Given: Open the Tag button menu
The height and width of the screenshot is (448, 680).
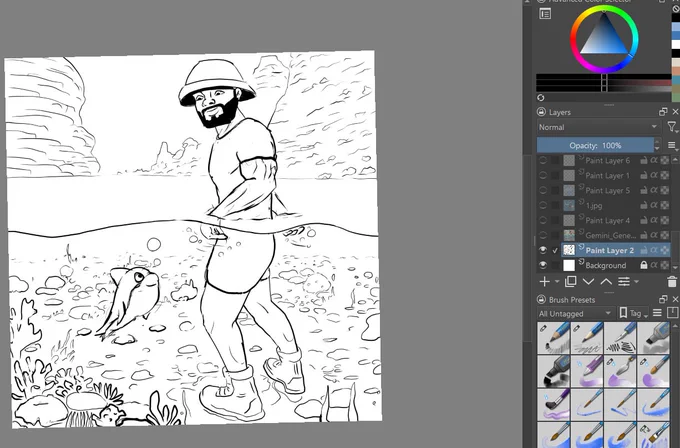Looking at the screenshot, I should (x=632, y=313).
